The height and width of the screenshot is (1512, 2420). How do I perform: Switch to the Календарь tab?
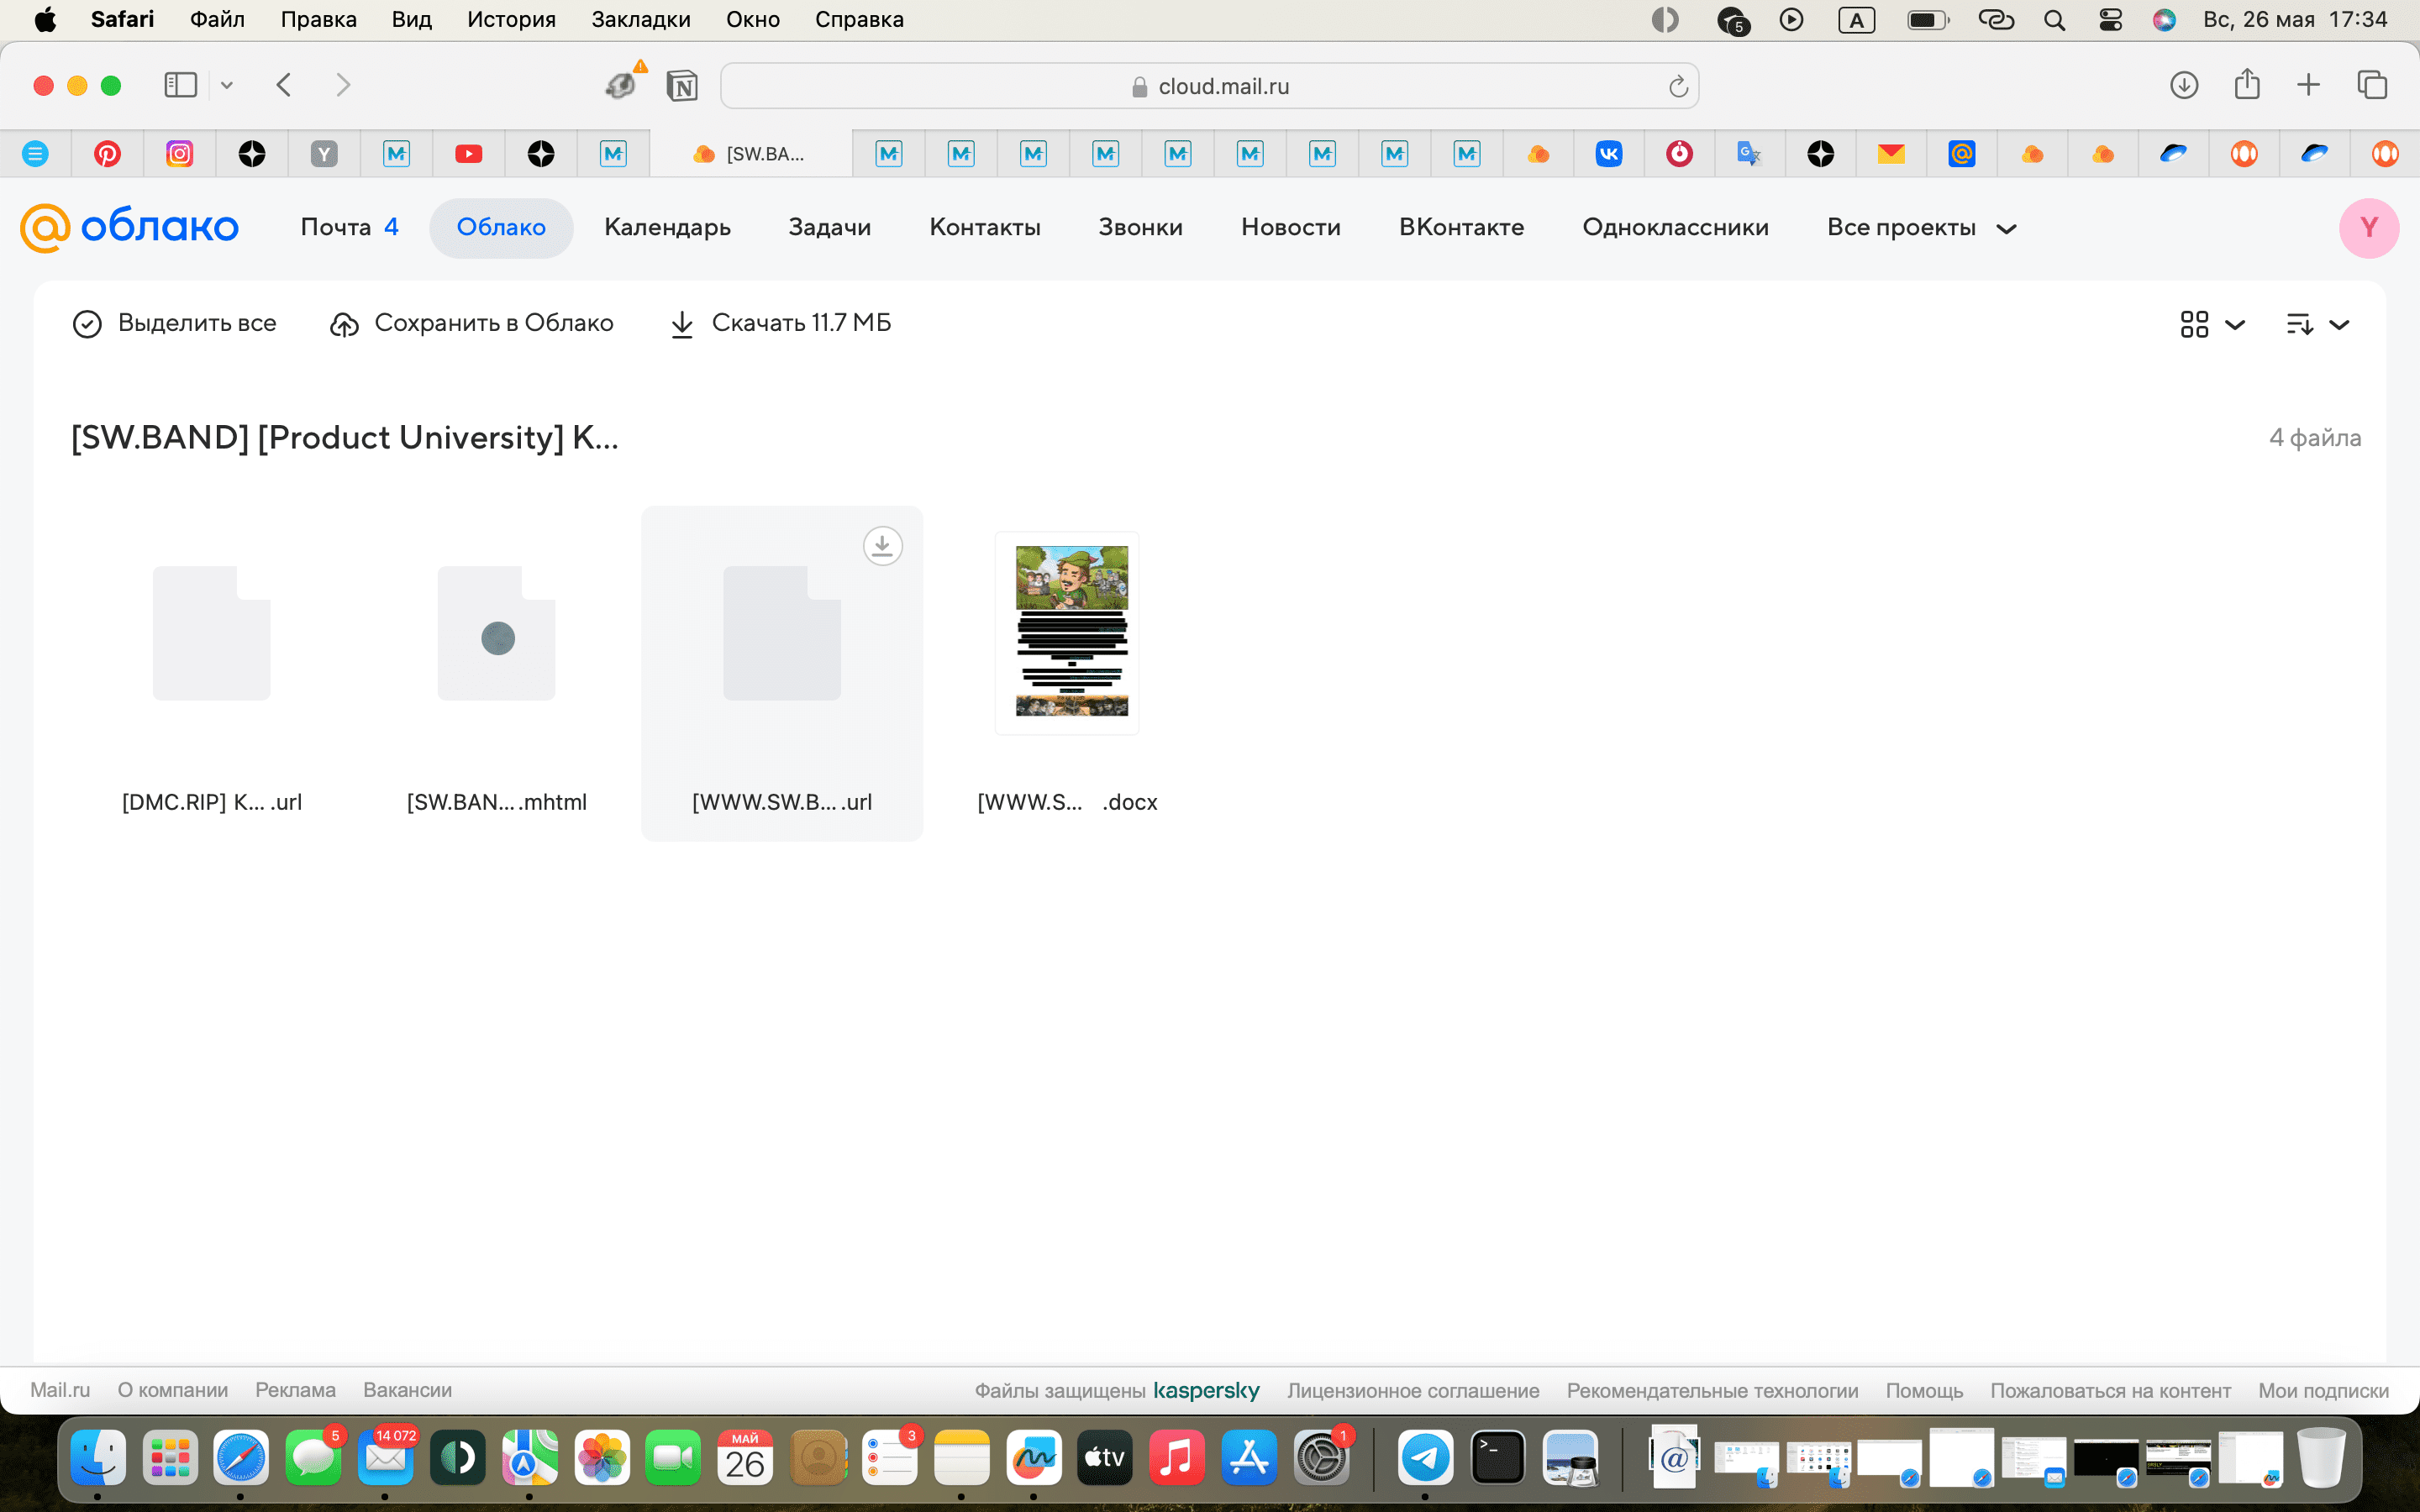[x=667, y=228]
